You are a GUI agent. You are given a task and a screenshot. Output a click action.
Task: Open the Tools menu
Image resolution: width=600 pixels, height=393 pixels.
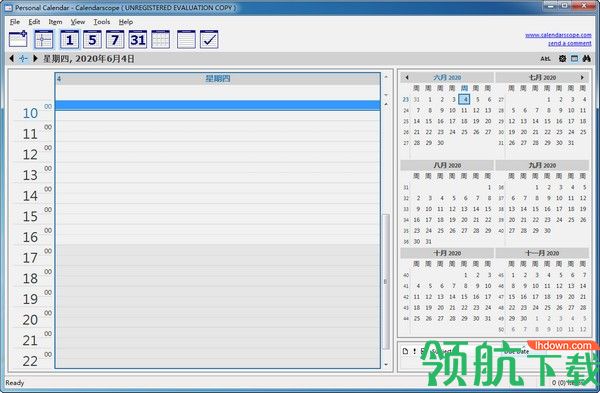pyautogui.click(x=102, y=22)
